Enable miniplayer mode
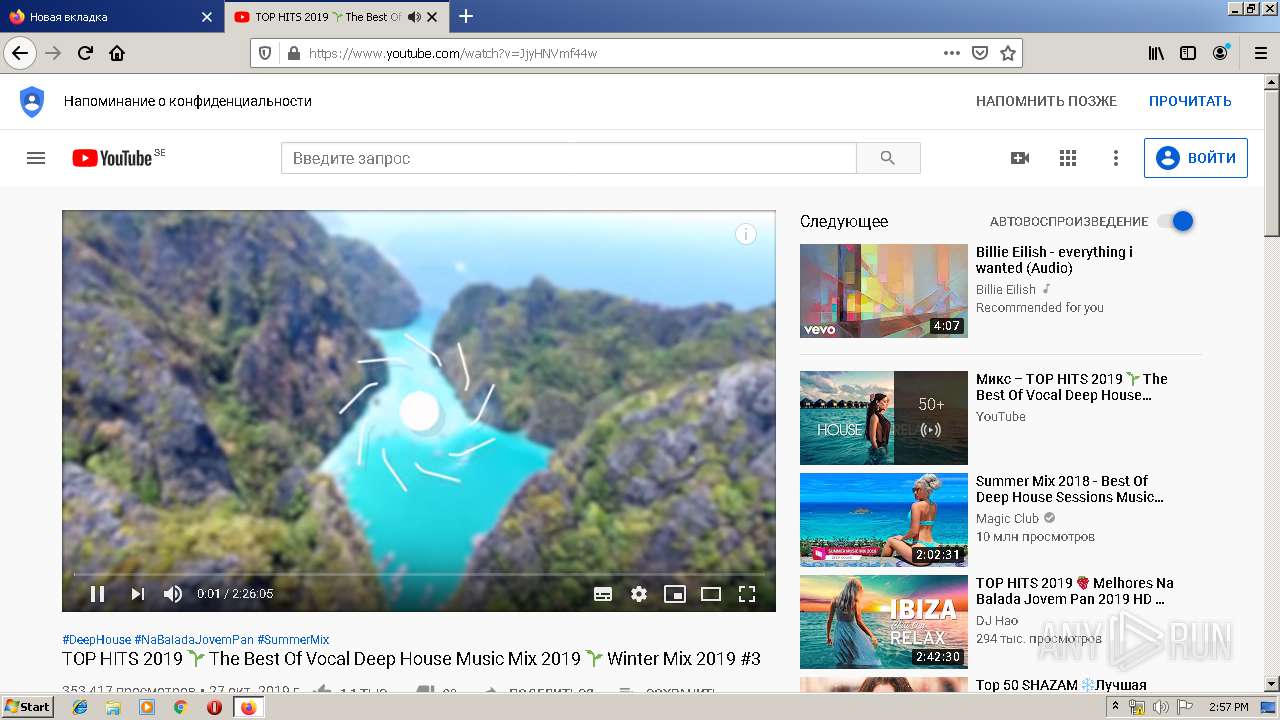 [675, 594]
